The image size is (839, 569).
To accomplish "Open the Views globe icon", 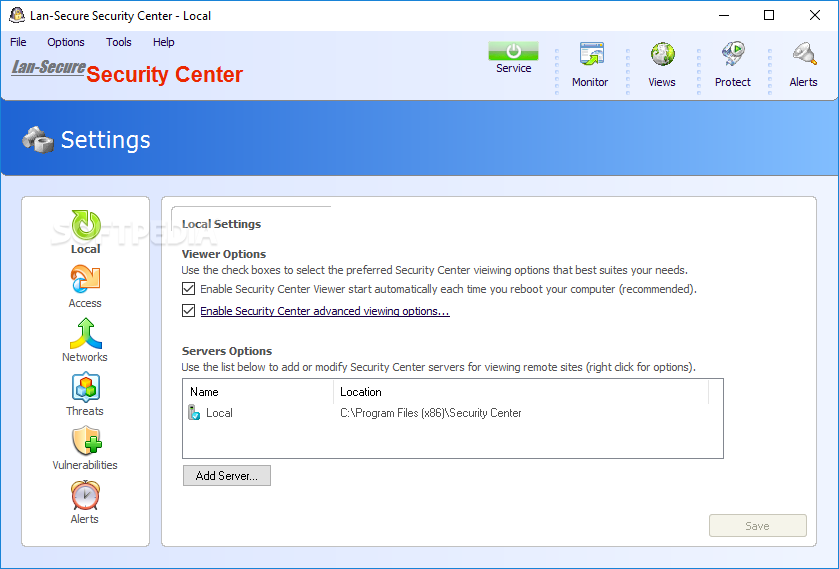I will tap(662, 54).
